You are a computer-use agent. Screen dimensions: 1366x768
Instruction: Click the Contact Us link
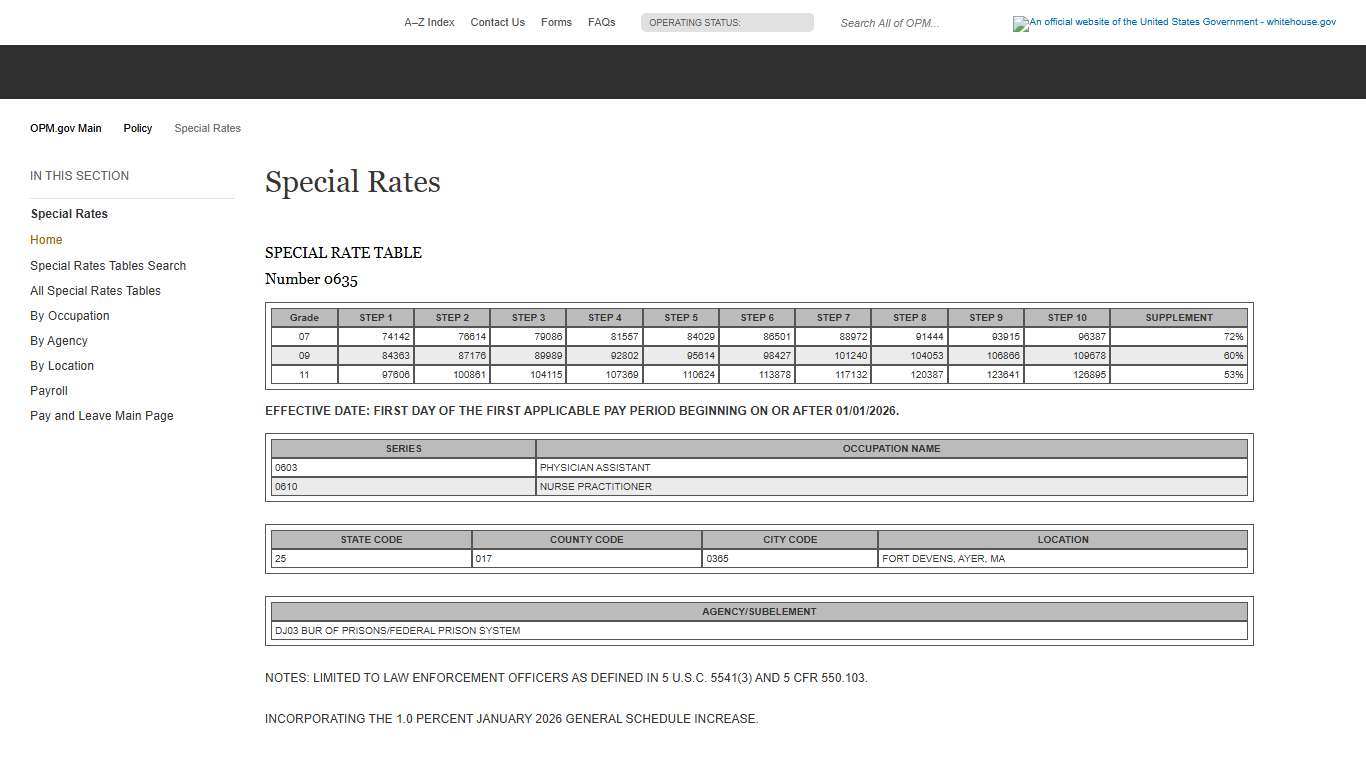[497, 22]
